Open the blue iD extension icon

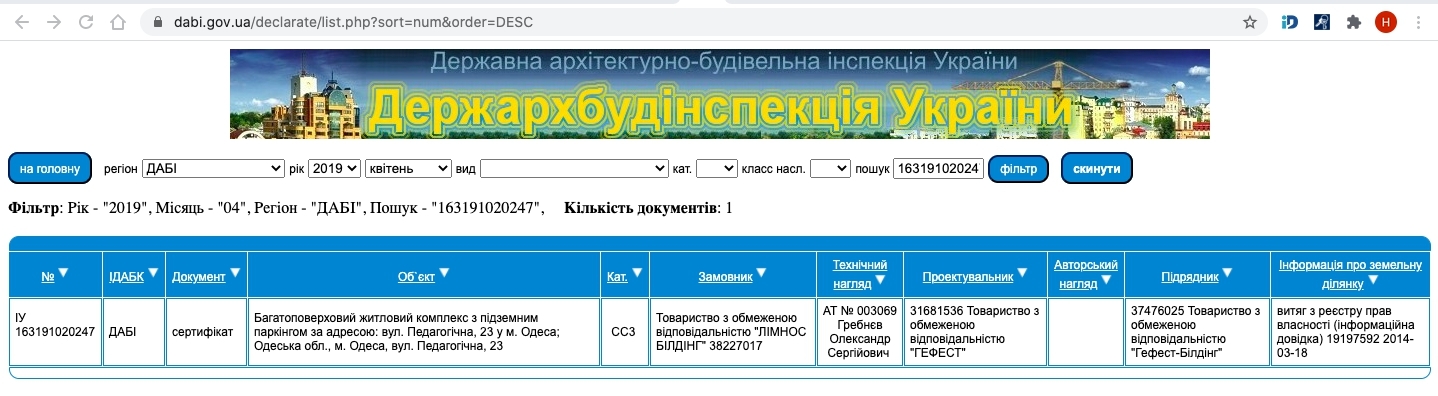click(x=1290, y=22)
